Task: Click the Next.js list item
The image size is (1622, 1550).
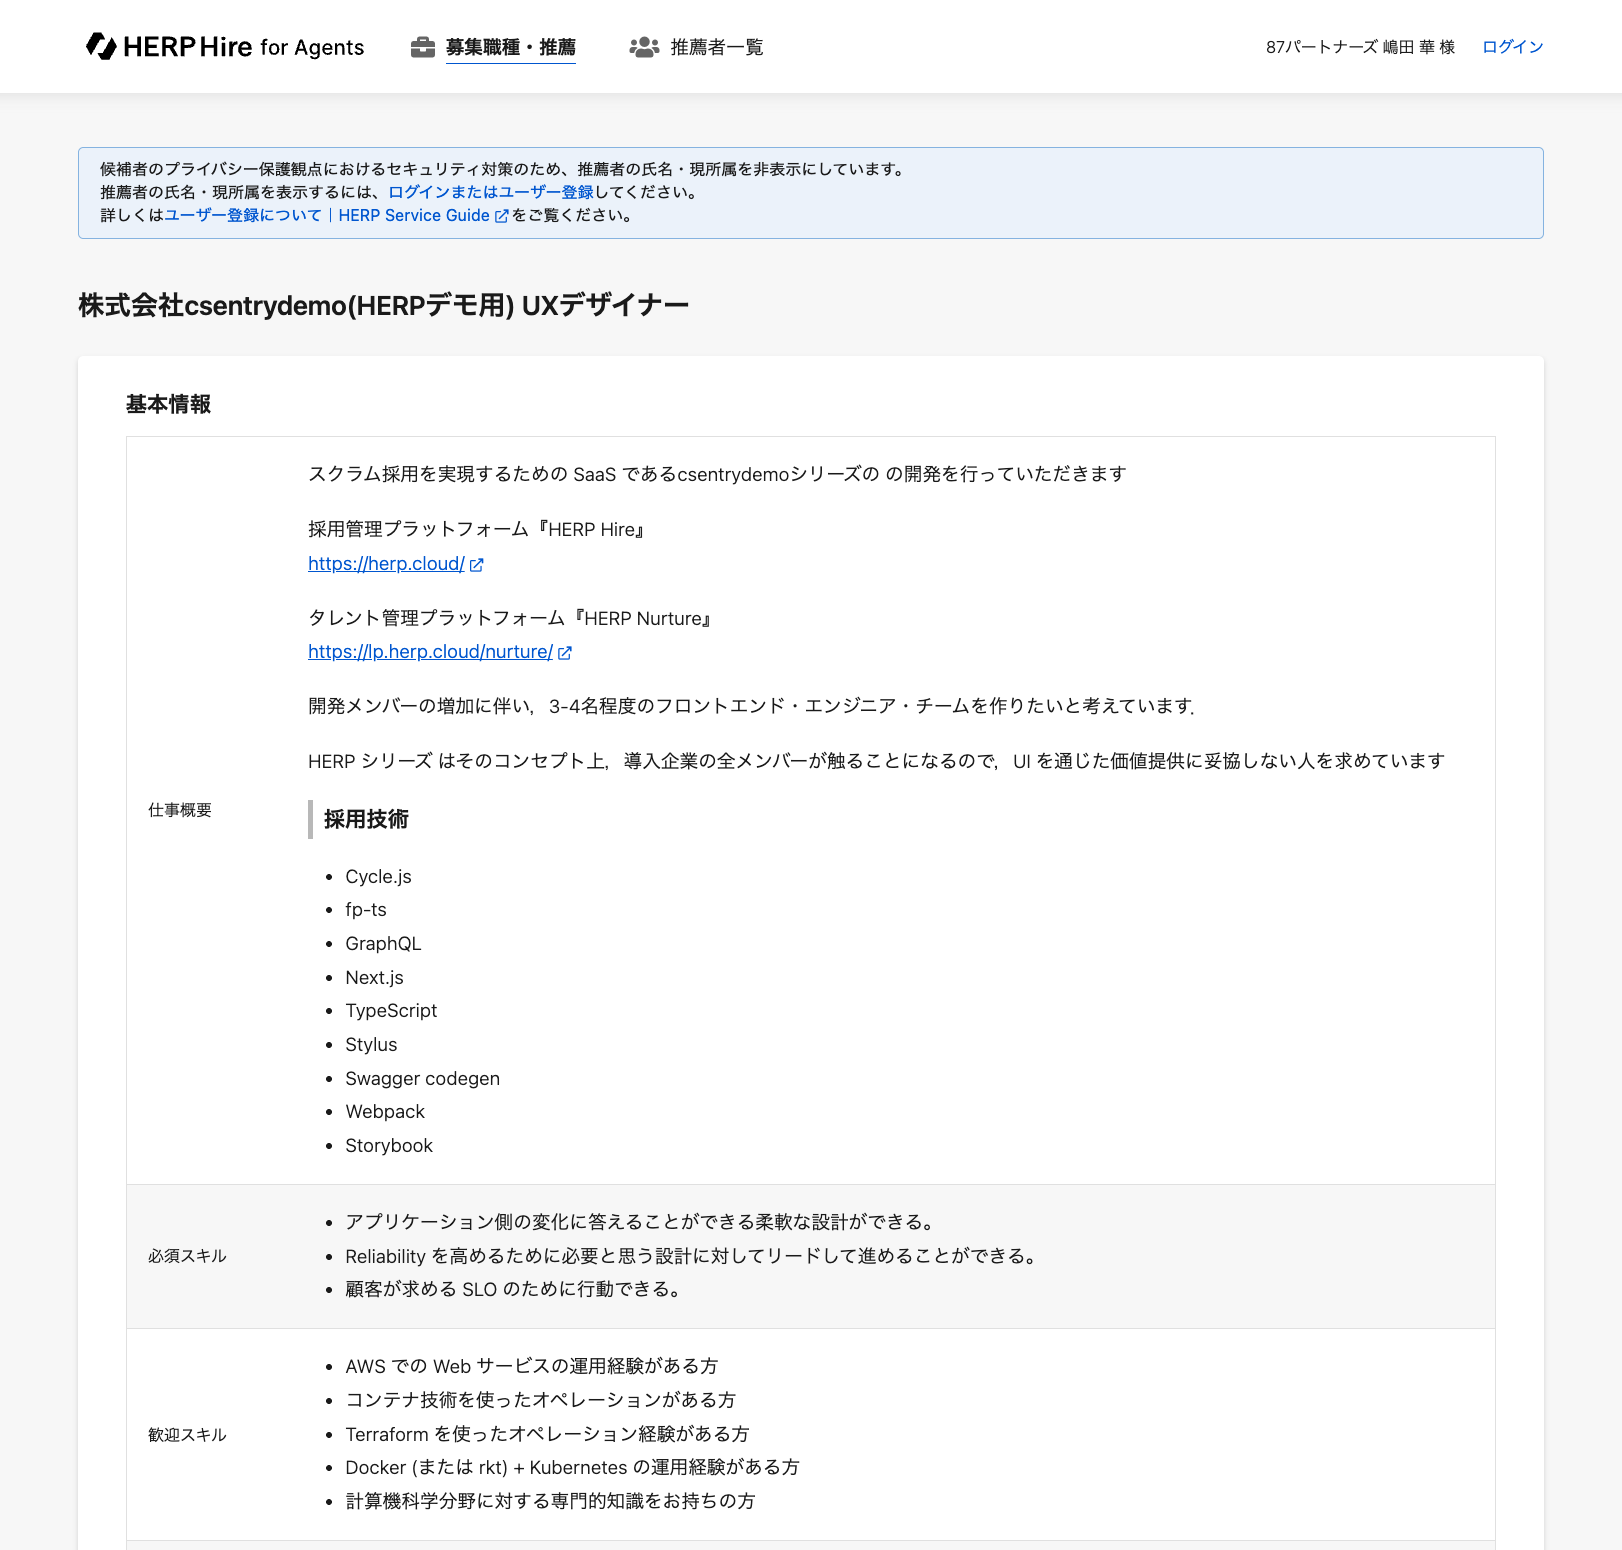Action: coord(374,978)
